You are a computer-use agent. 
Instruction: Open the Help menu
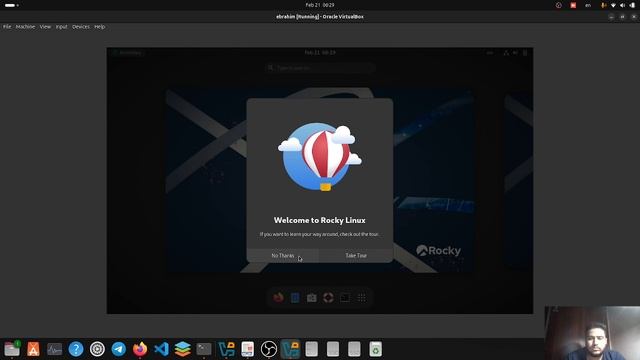pyautogui.click(x=100, y=27)
